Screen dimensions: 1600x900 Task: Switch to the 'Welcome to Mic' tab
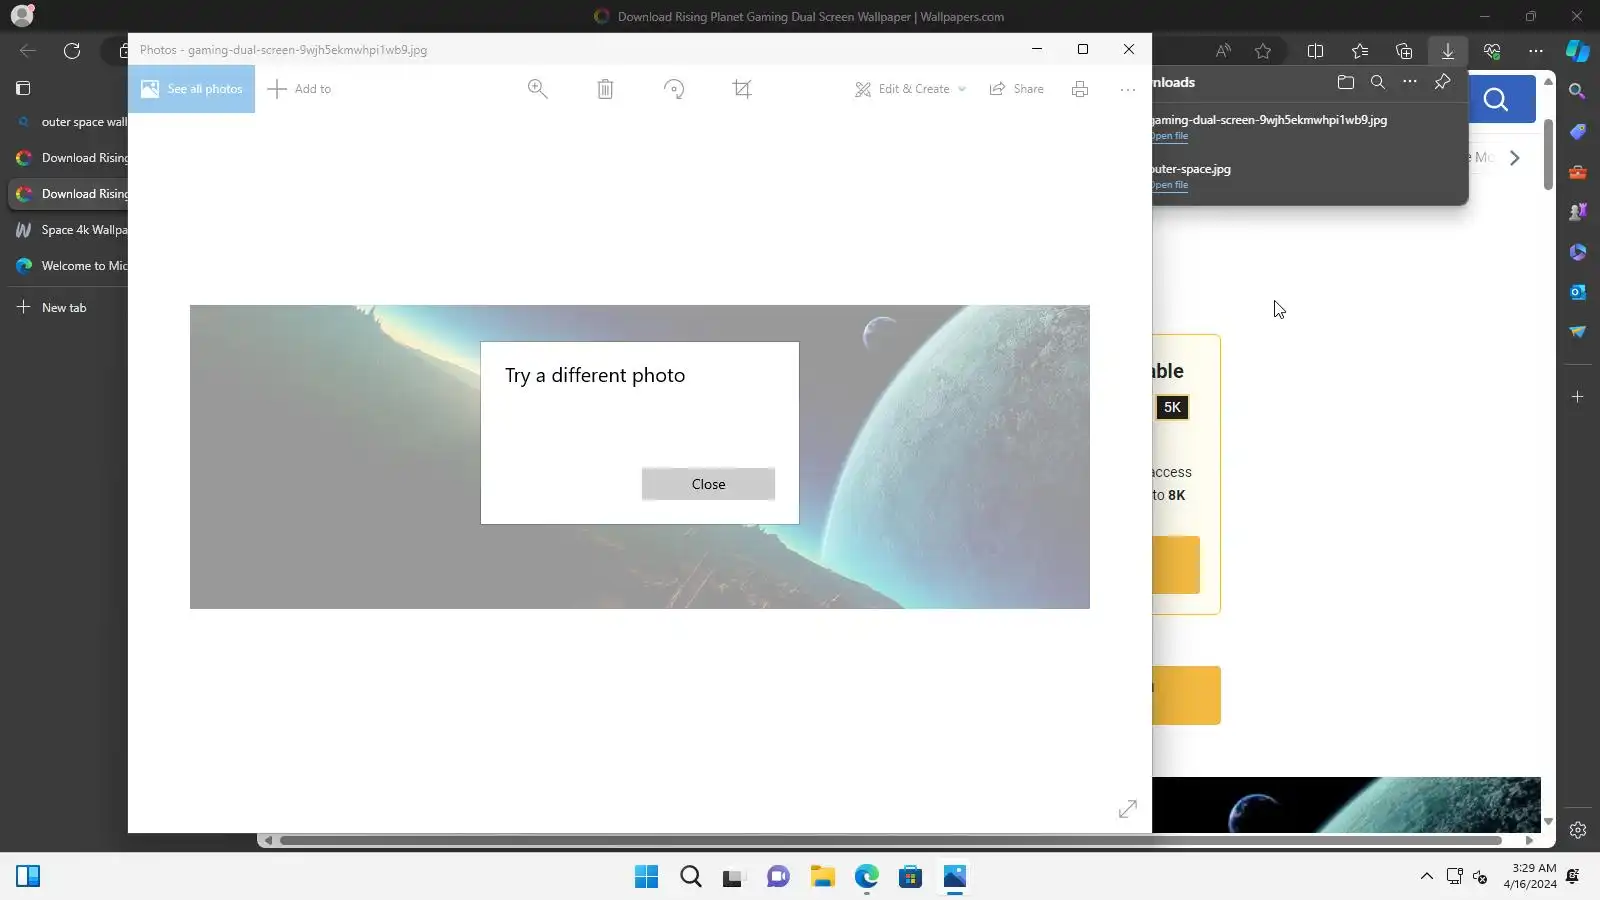pyautogui.click(x=68, y=266)
